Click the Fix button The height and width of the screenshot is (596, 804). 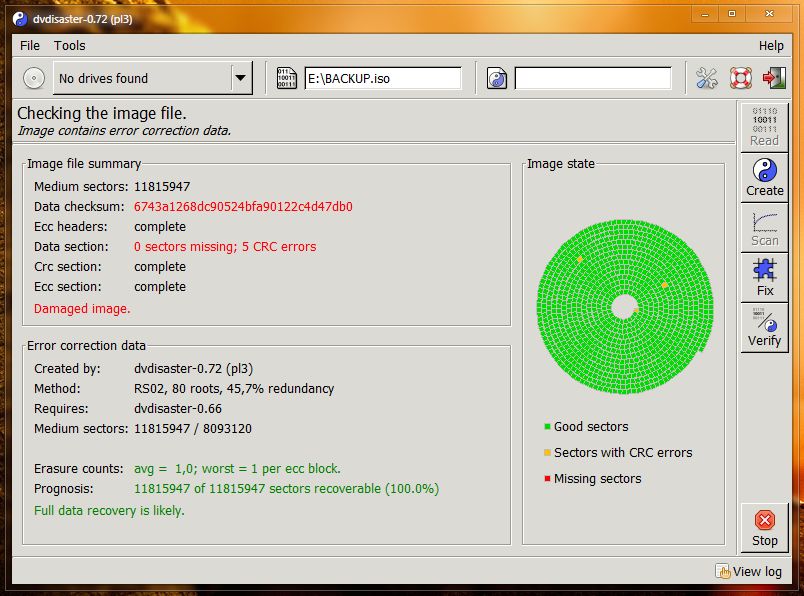point(765,277)
